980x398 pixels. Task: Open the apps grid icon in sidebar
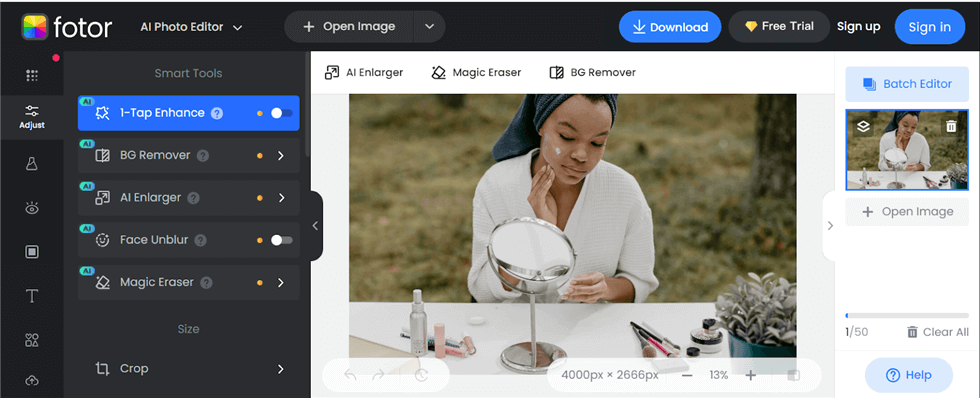pos(32,76)
